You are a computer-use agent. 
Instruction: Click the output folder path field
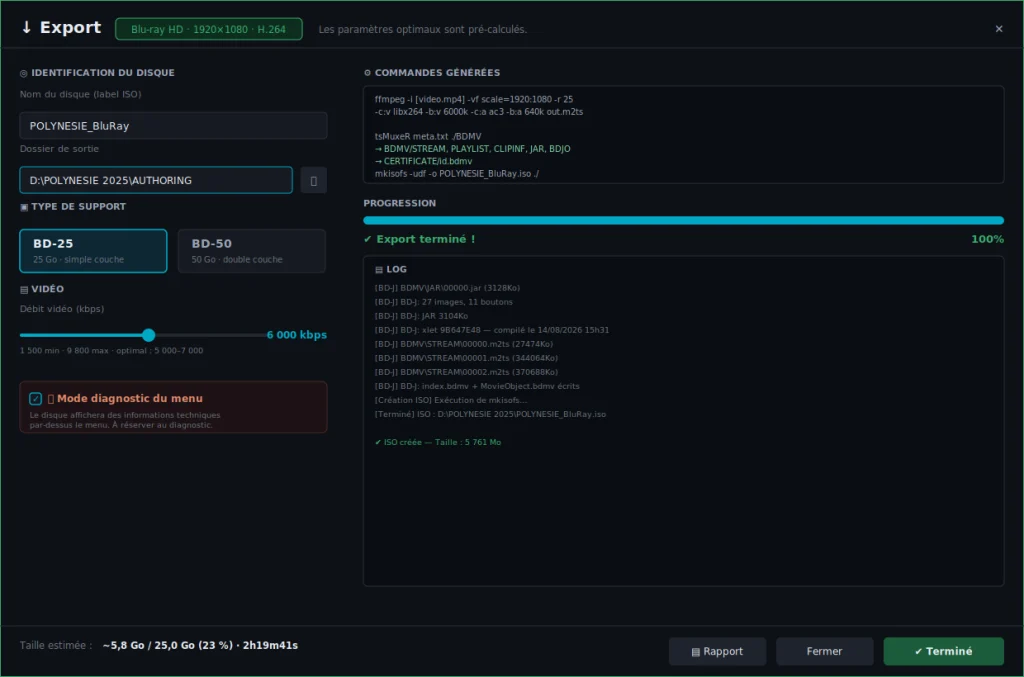(156, 180)
